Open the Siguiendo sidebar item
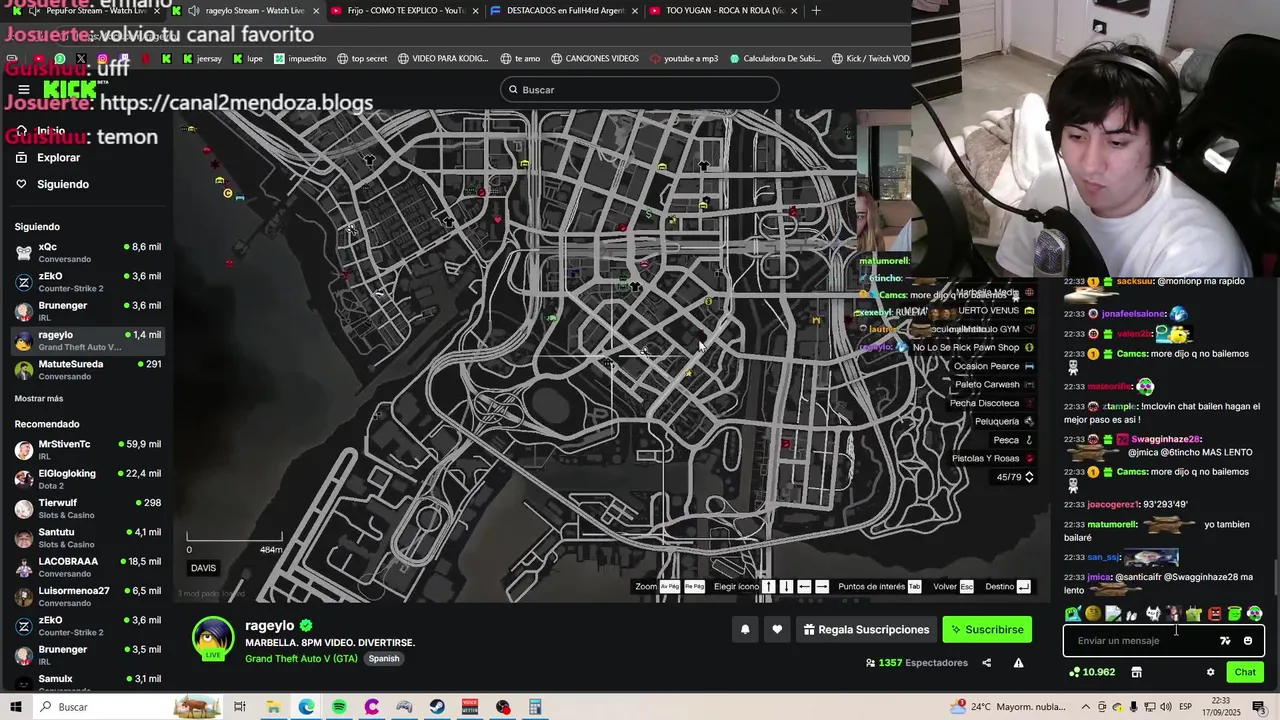The height and width of the screenshot is (720, 1280). [62, 184]
